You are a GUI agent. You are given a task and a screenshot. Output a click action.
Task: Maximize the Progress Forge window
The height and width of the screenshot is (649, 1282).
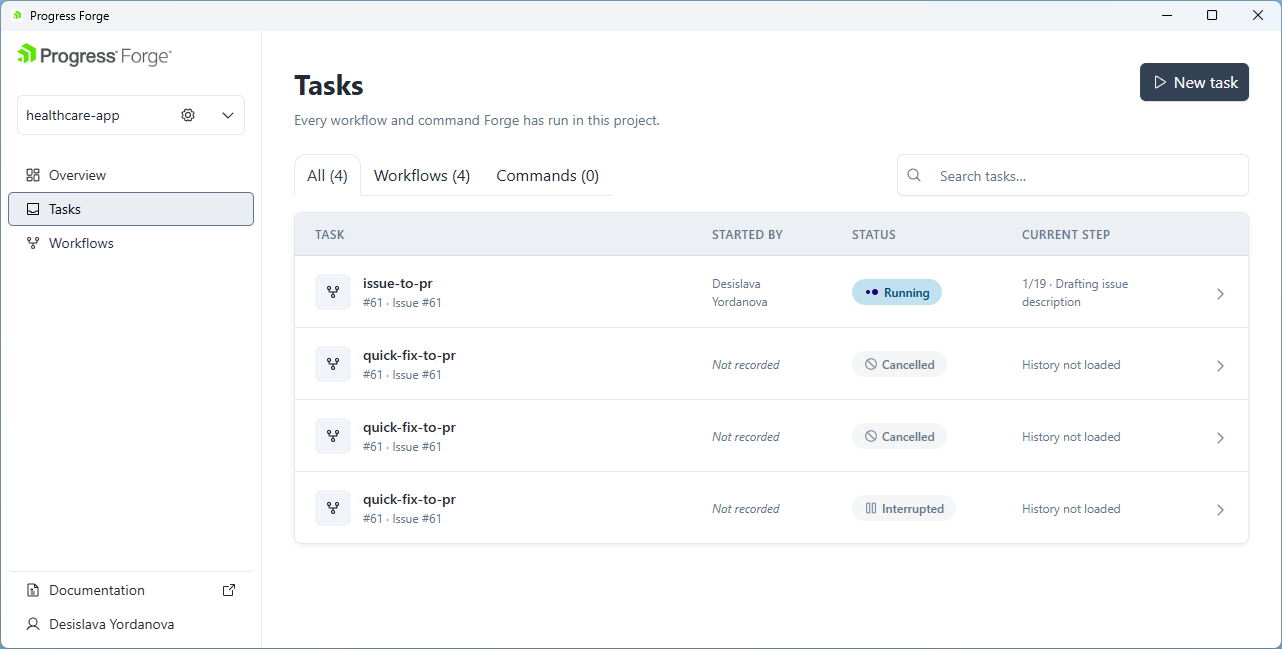tap(1212, 15)
